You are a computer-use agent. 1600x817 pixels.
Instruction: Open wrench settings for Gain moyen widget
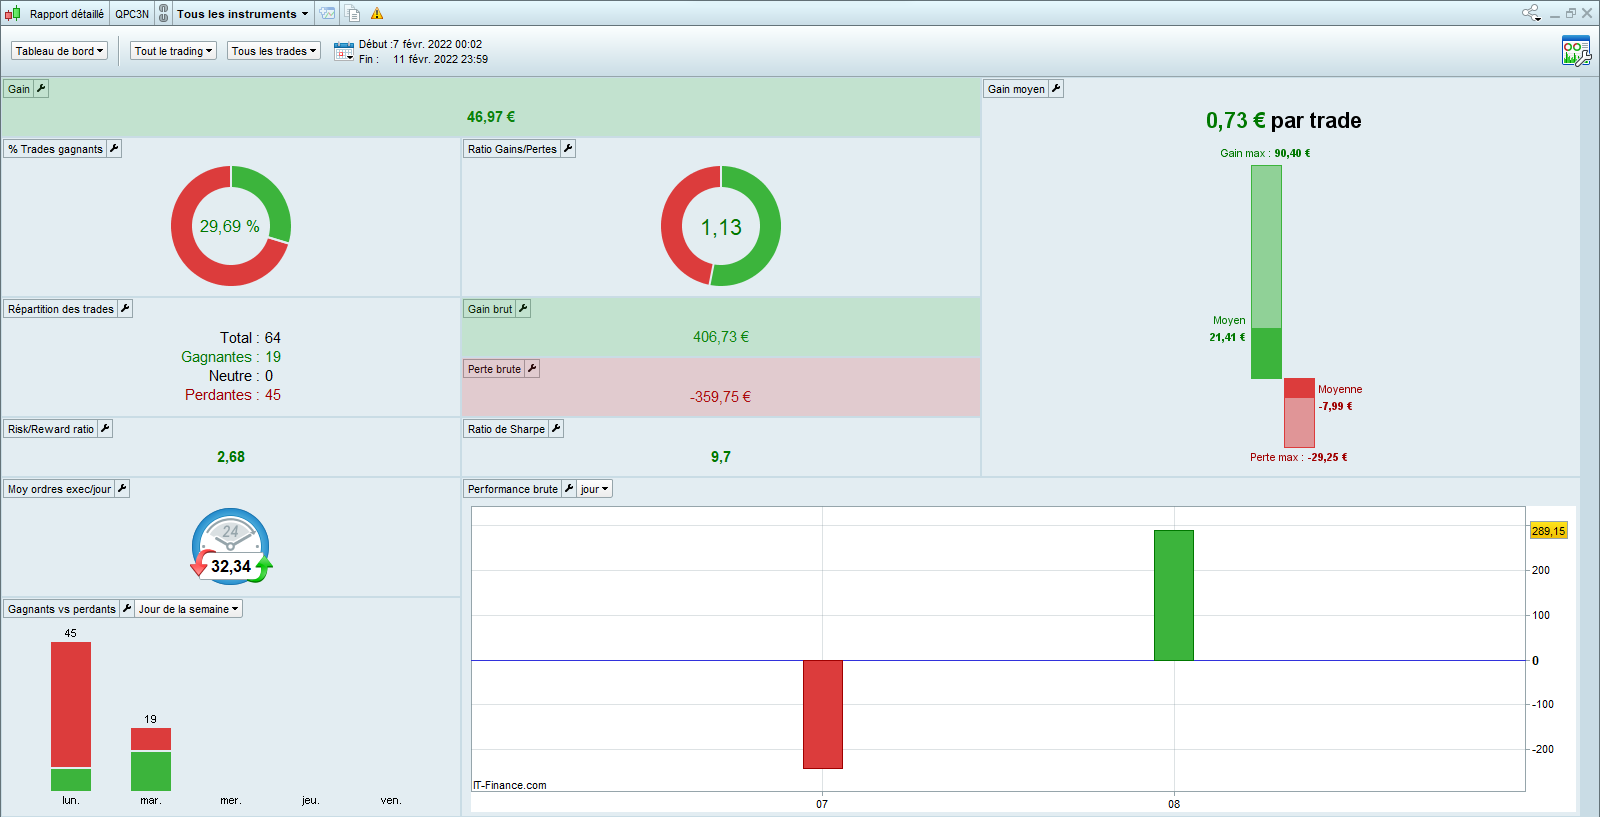tap(1056, 89)
